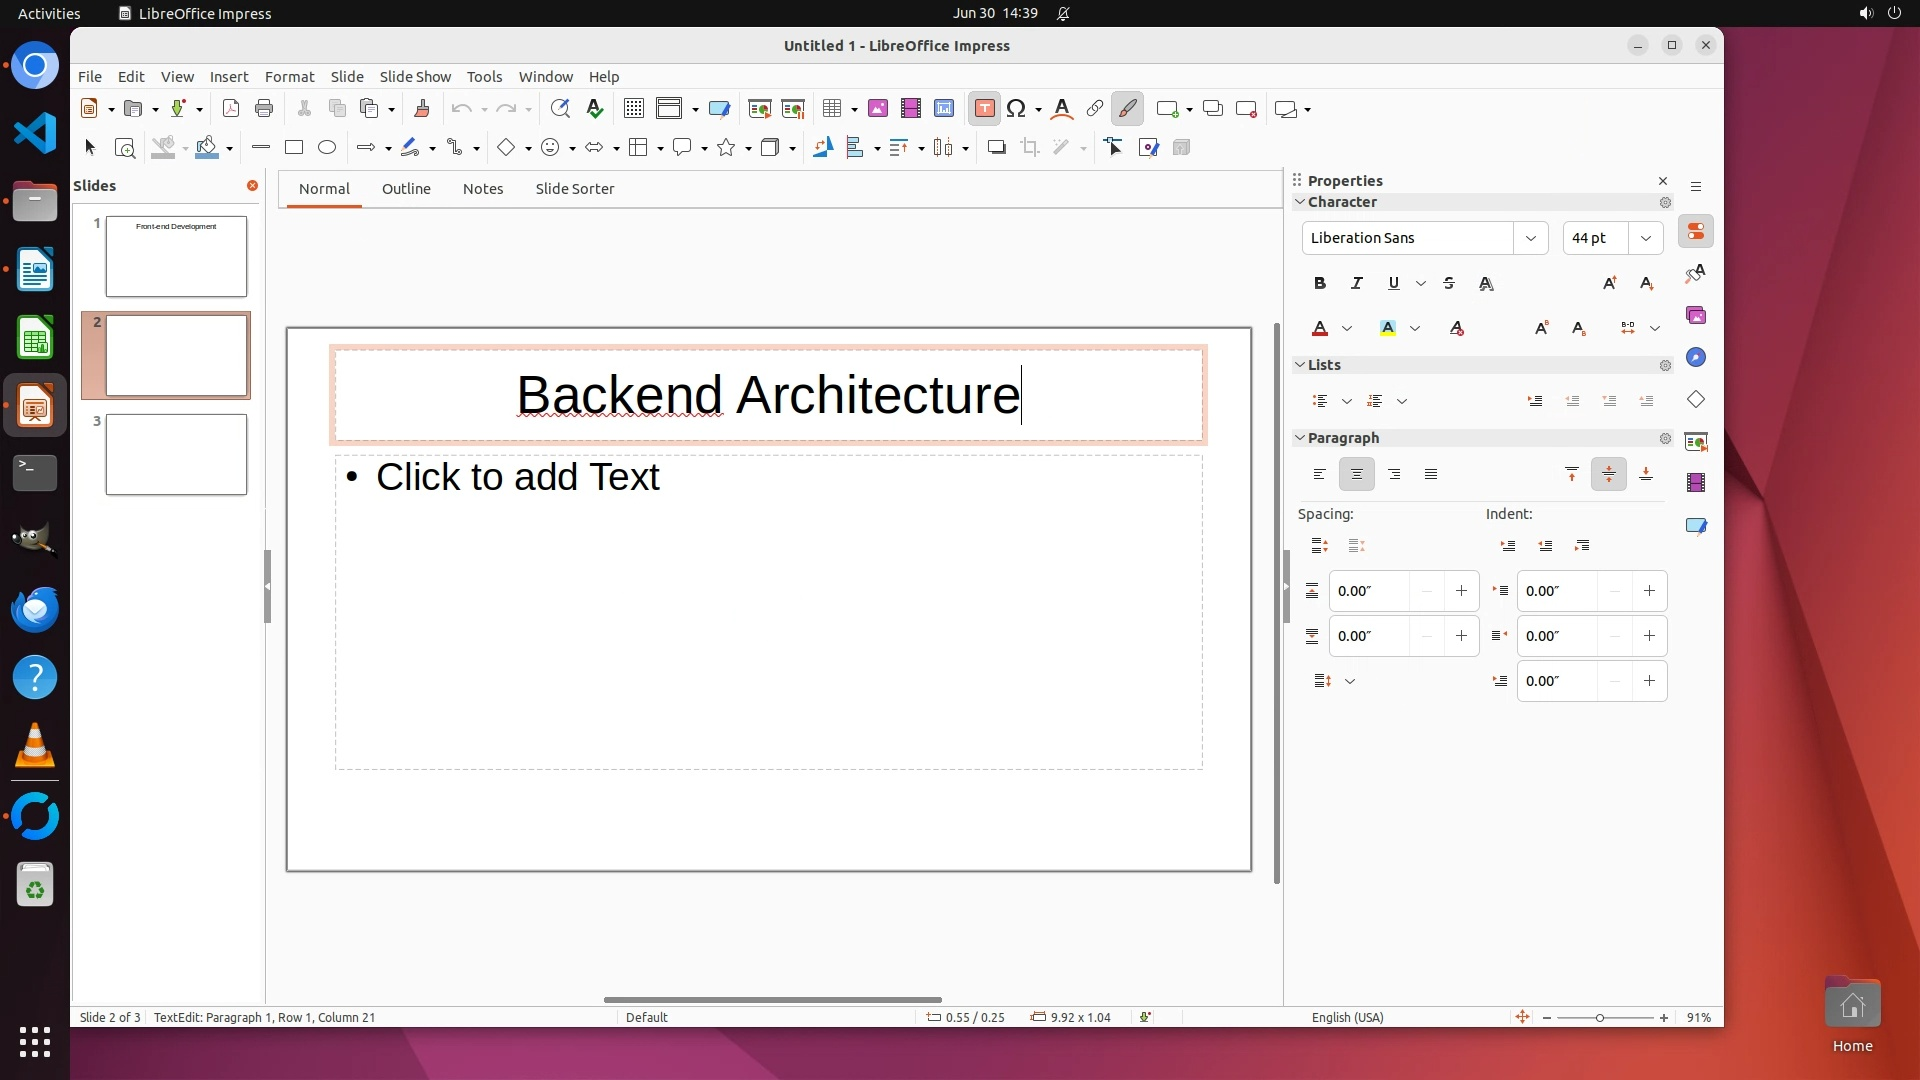The width and height of the screenshot is (1920, 1080).
Task: Toggle Bold in the Character panel
Action: click(1320, 283)
